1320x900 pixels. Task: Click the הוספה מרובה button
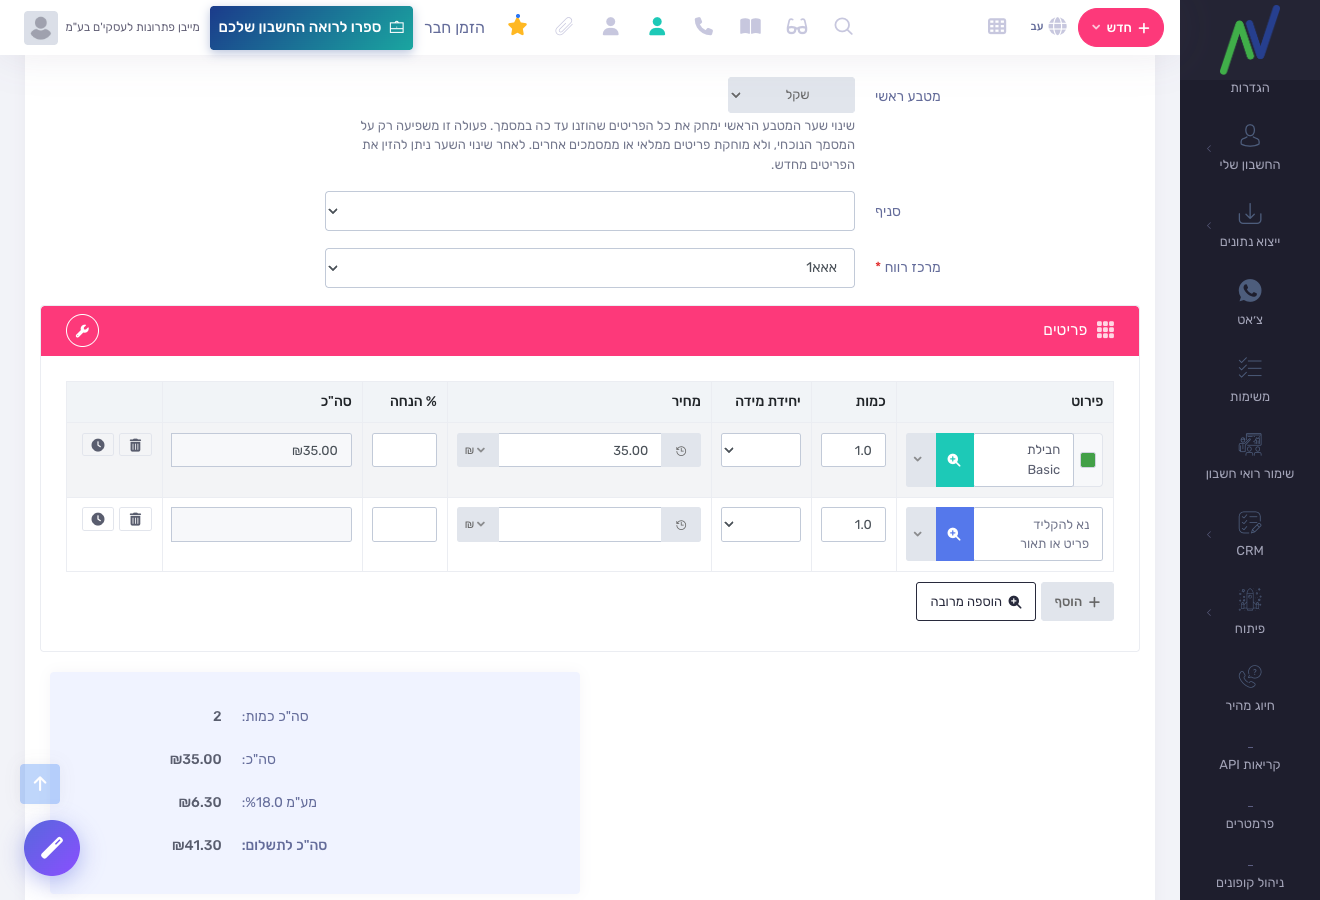976,602
